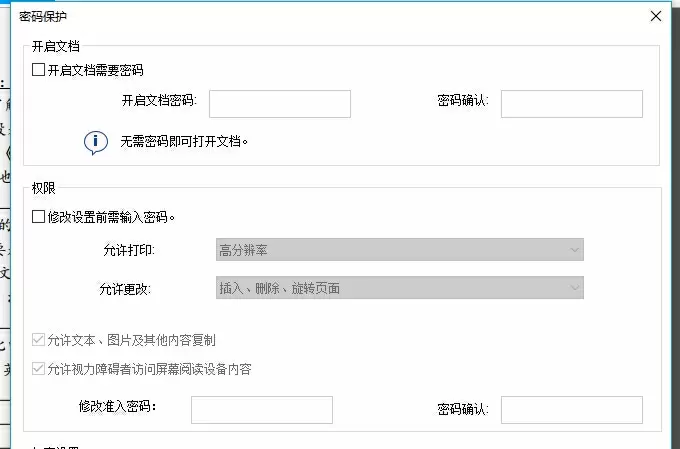This screenshot has height=449, width=680.
Task: Close the 密码保护 dialog
Action: point(656,16)
